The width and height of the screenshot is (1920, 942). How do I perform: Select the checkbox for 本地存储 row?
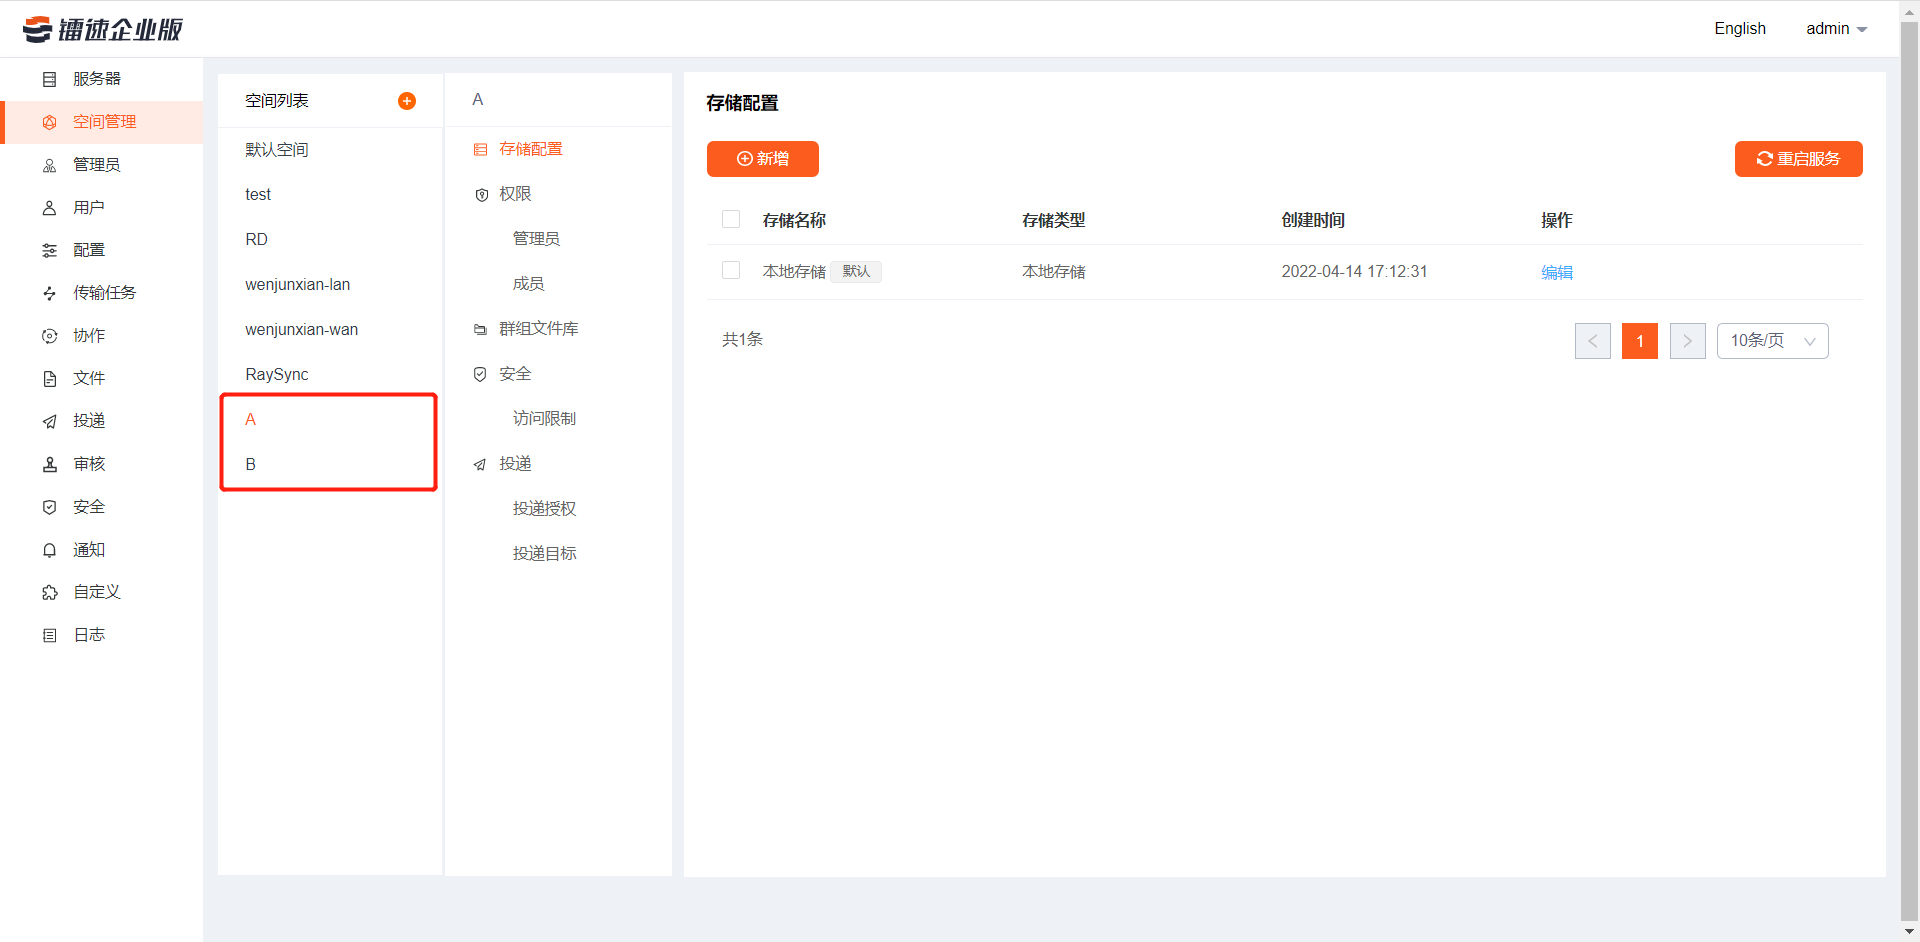click(x=731, y=270)
